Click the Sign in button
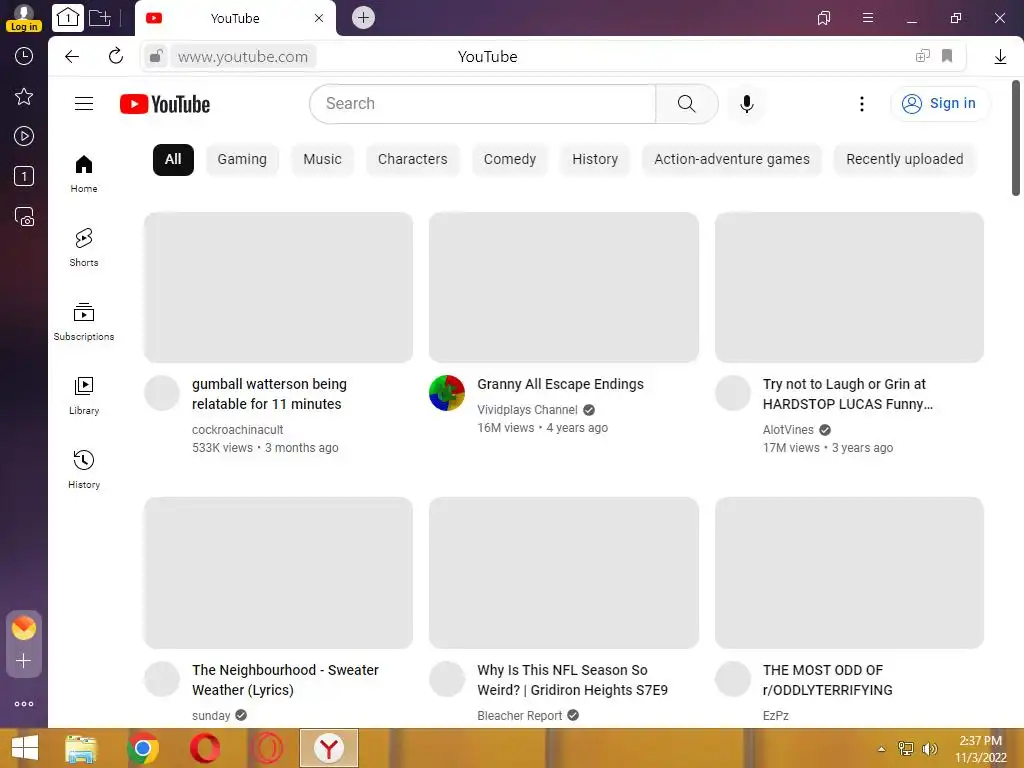The width and height of the screenshot is (1024, 768). click(x=939, y=103)
